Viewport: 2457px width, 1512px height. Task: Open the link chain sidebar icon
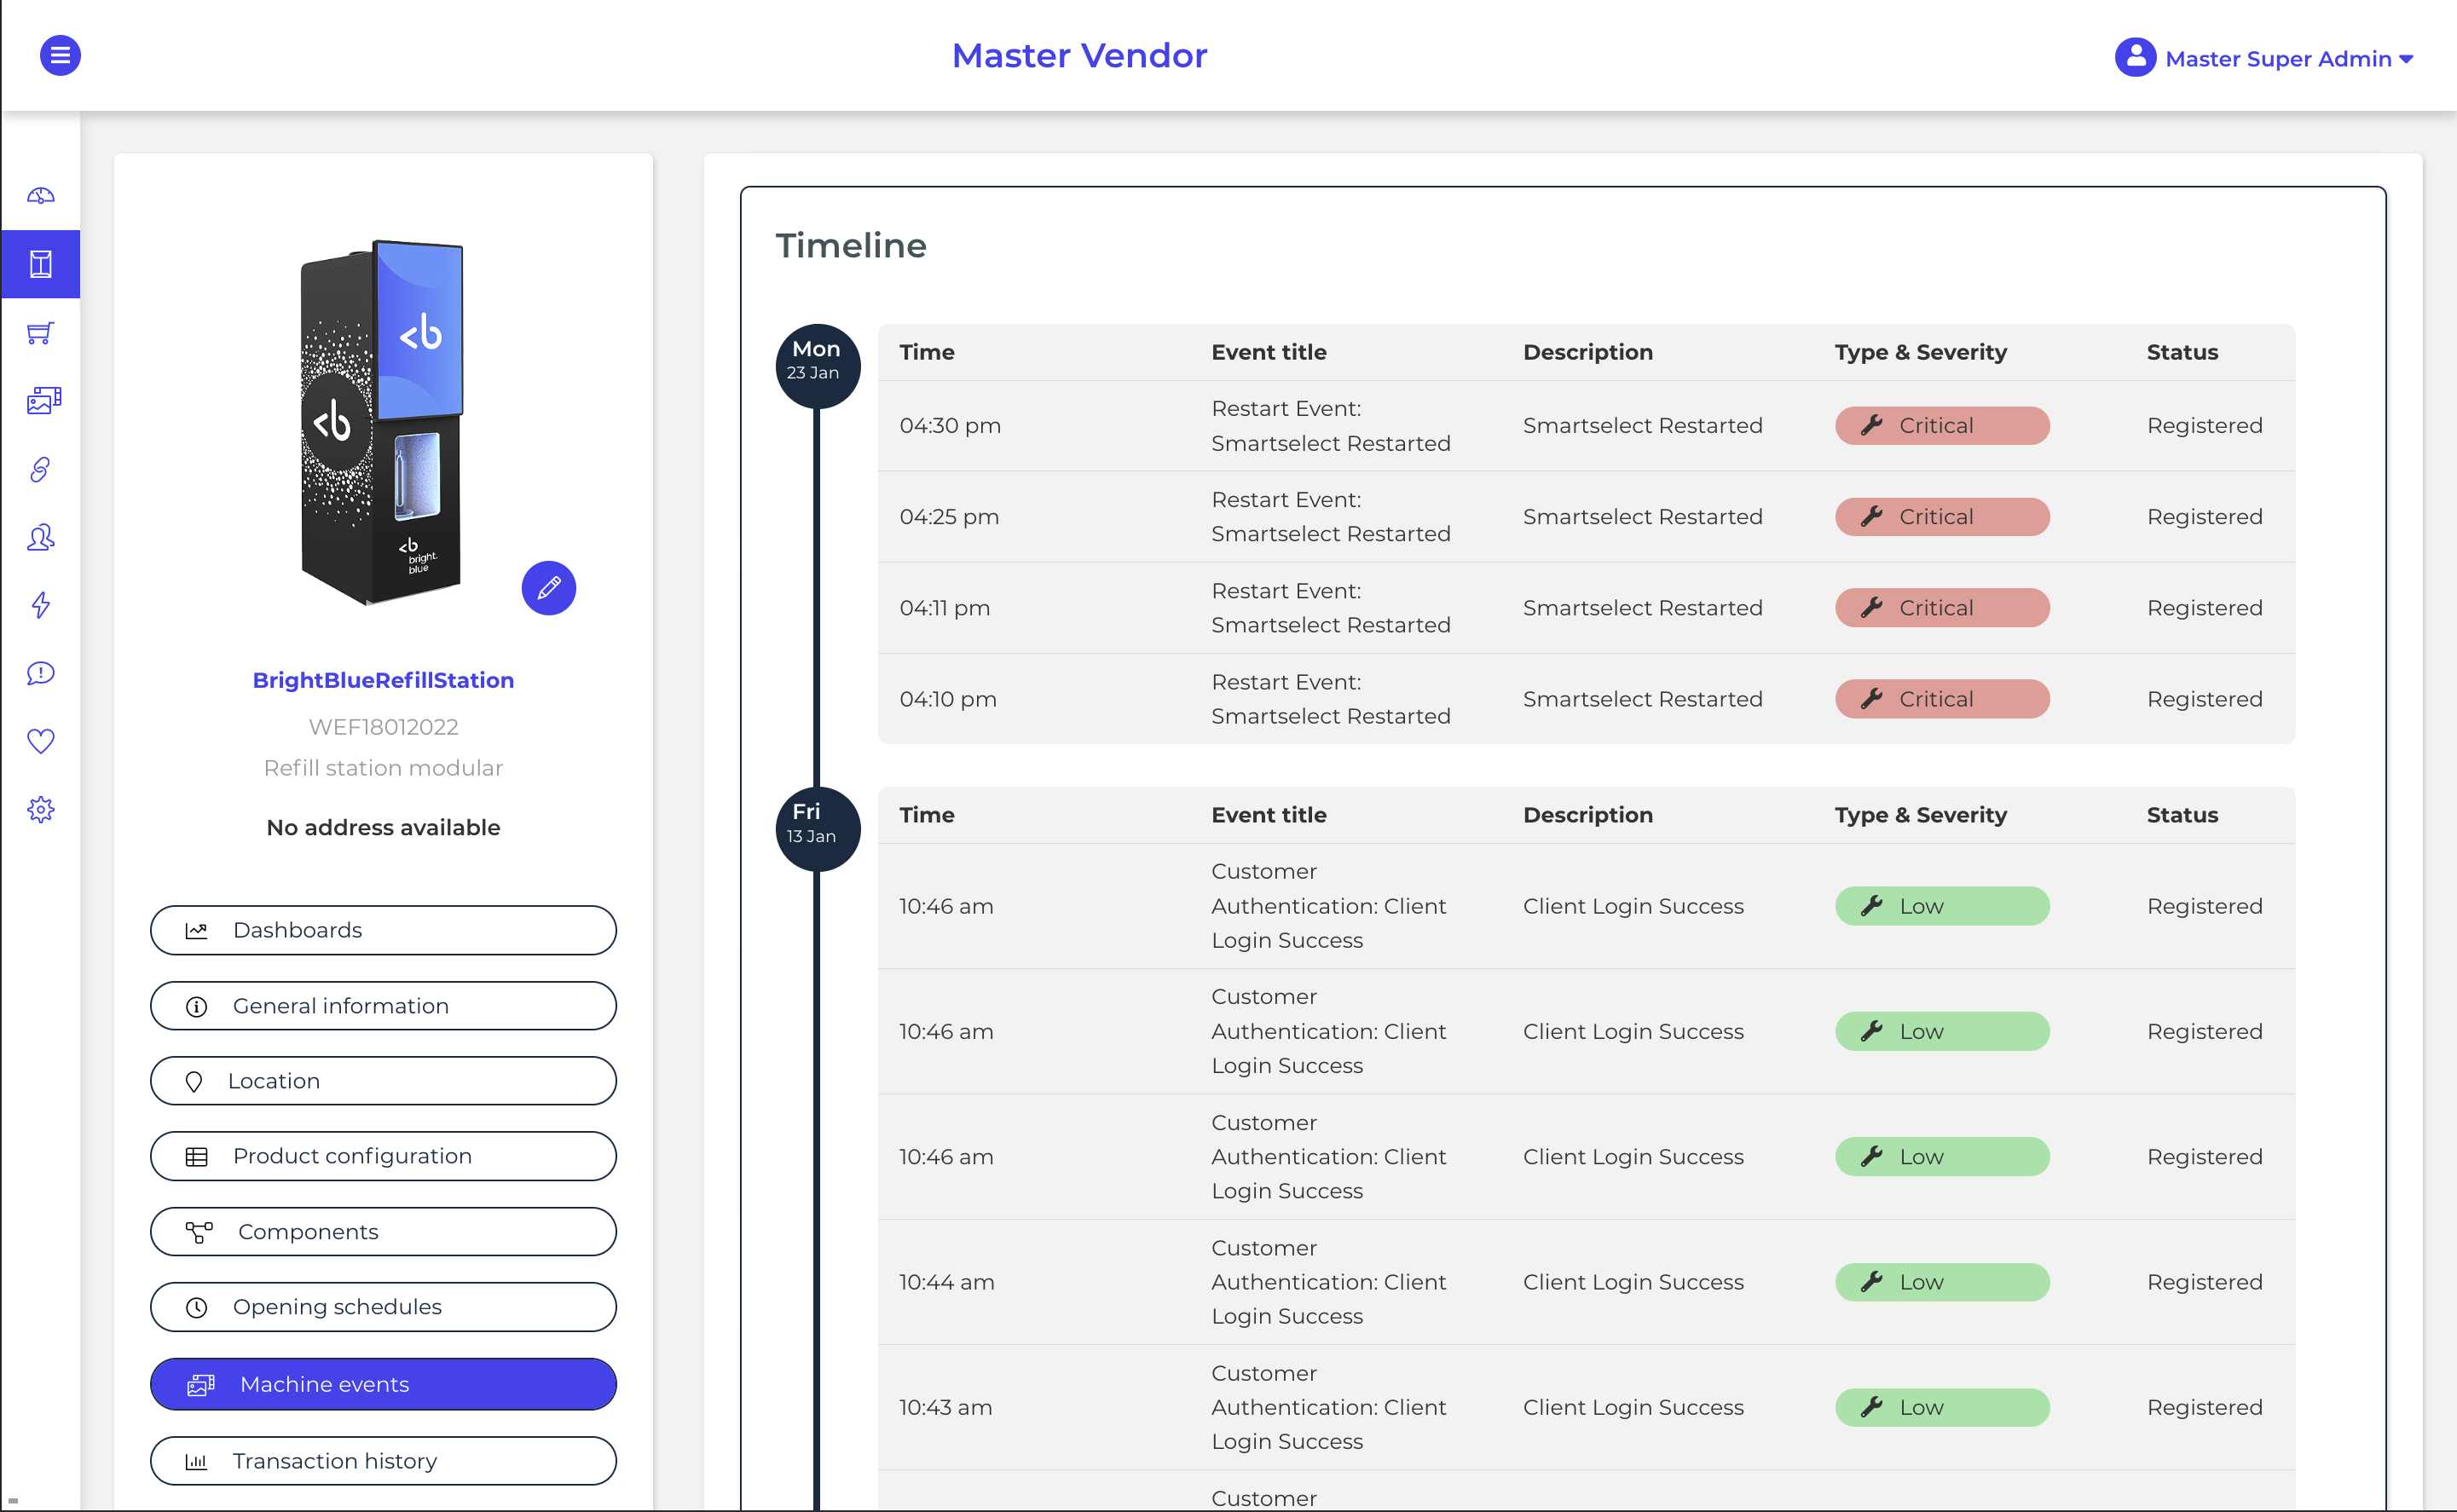pos(41,469)
